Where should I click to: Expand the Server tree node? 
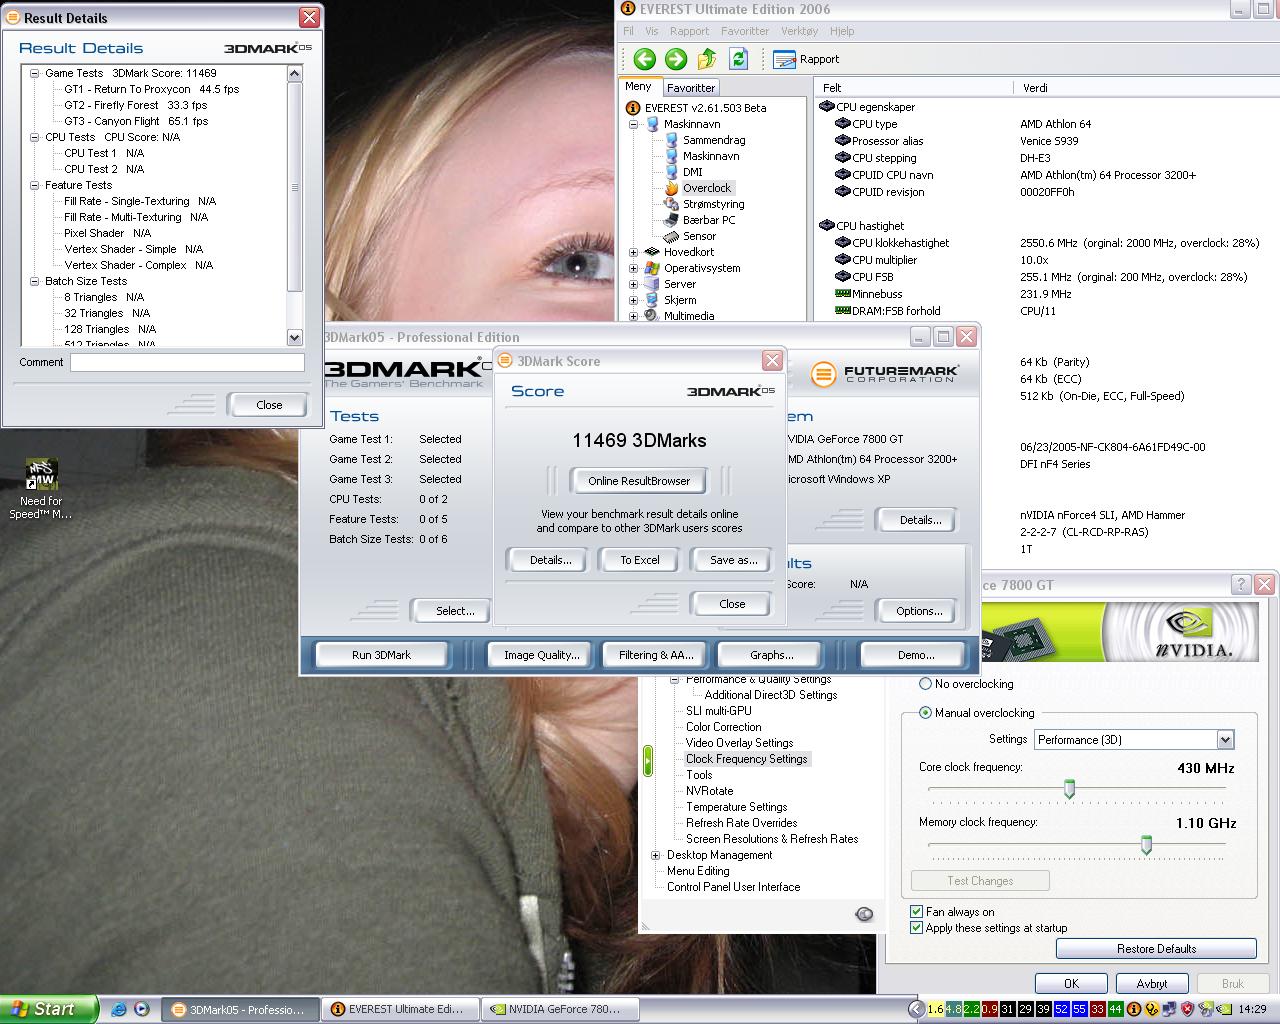tap(633, 285)
